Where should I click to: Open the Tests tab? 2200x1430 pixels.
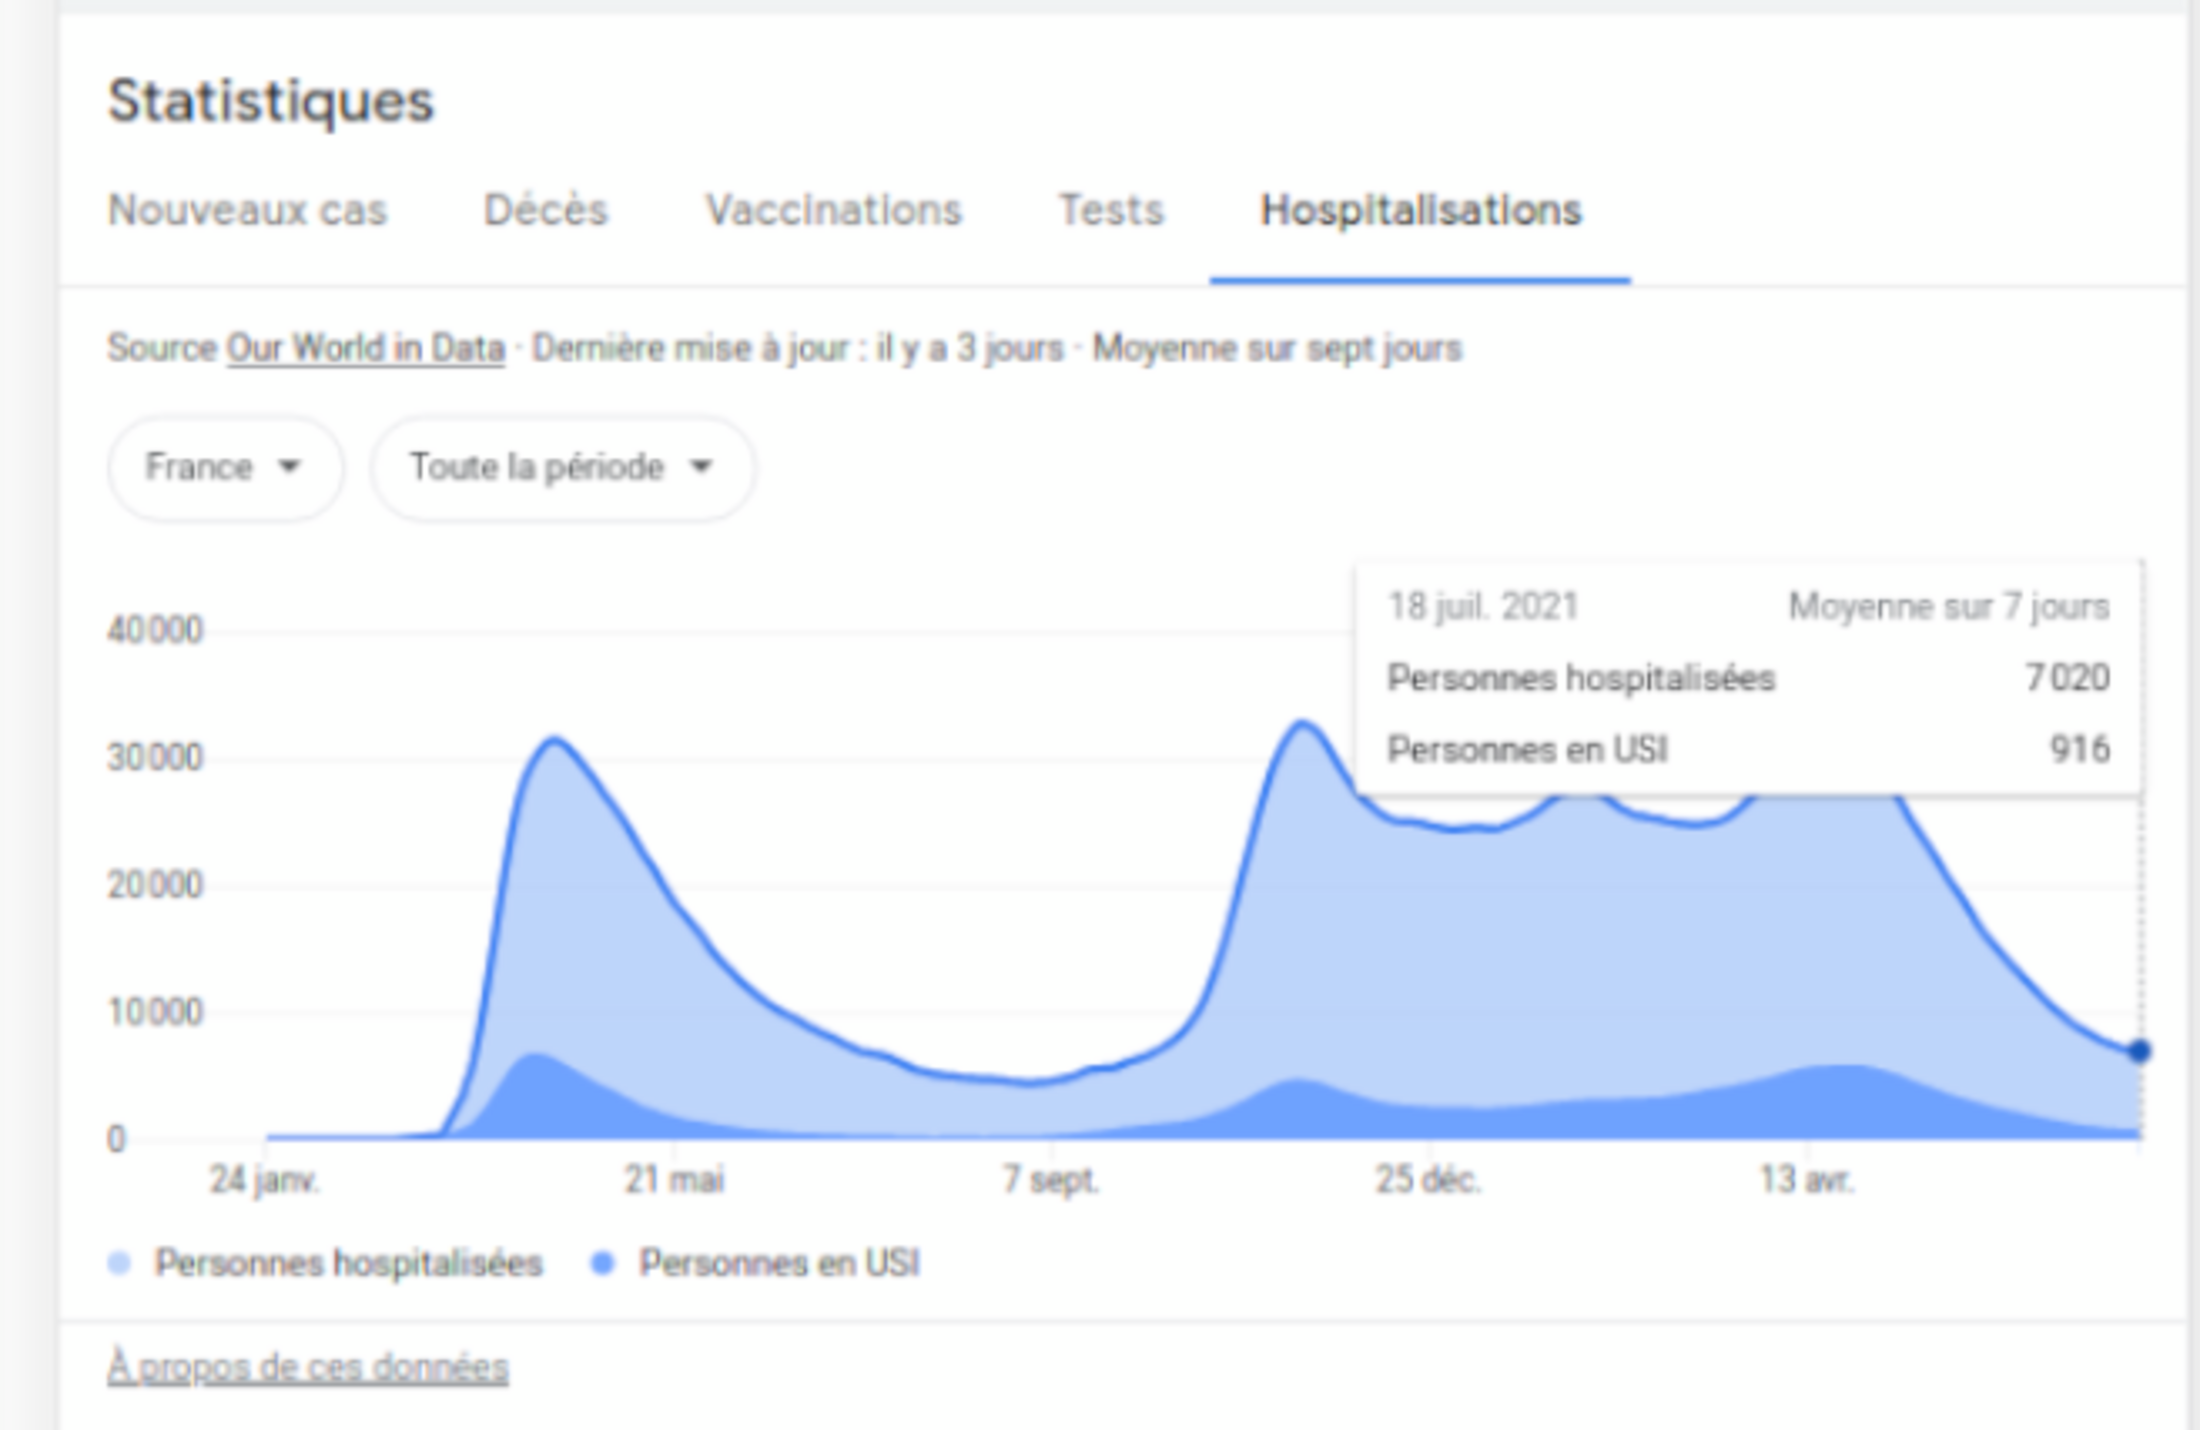coord(1111,211)
